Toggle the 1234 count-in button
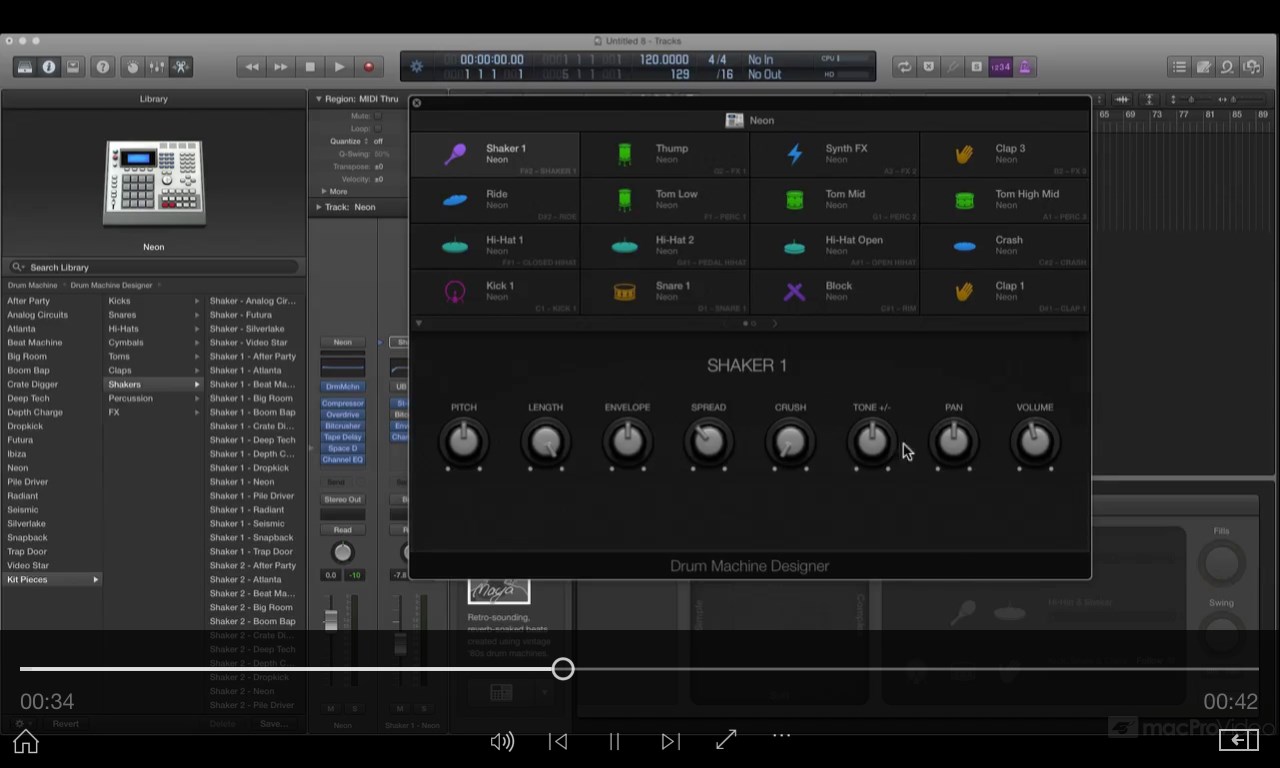The image size is (1280, 768). pyautogui.click(x=1000, y=67)
